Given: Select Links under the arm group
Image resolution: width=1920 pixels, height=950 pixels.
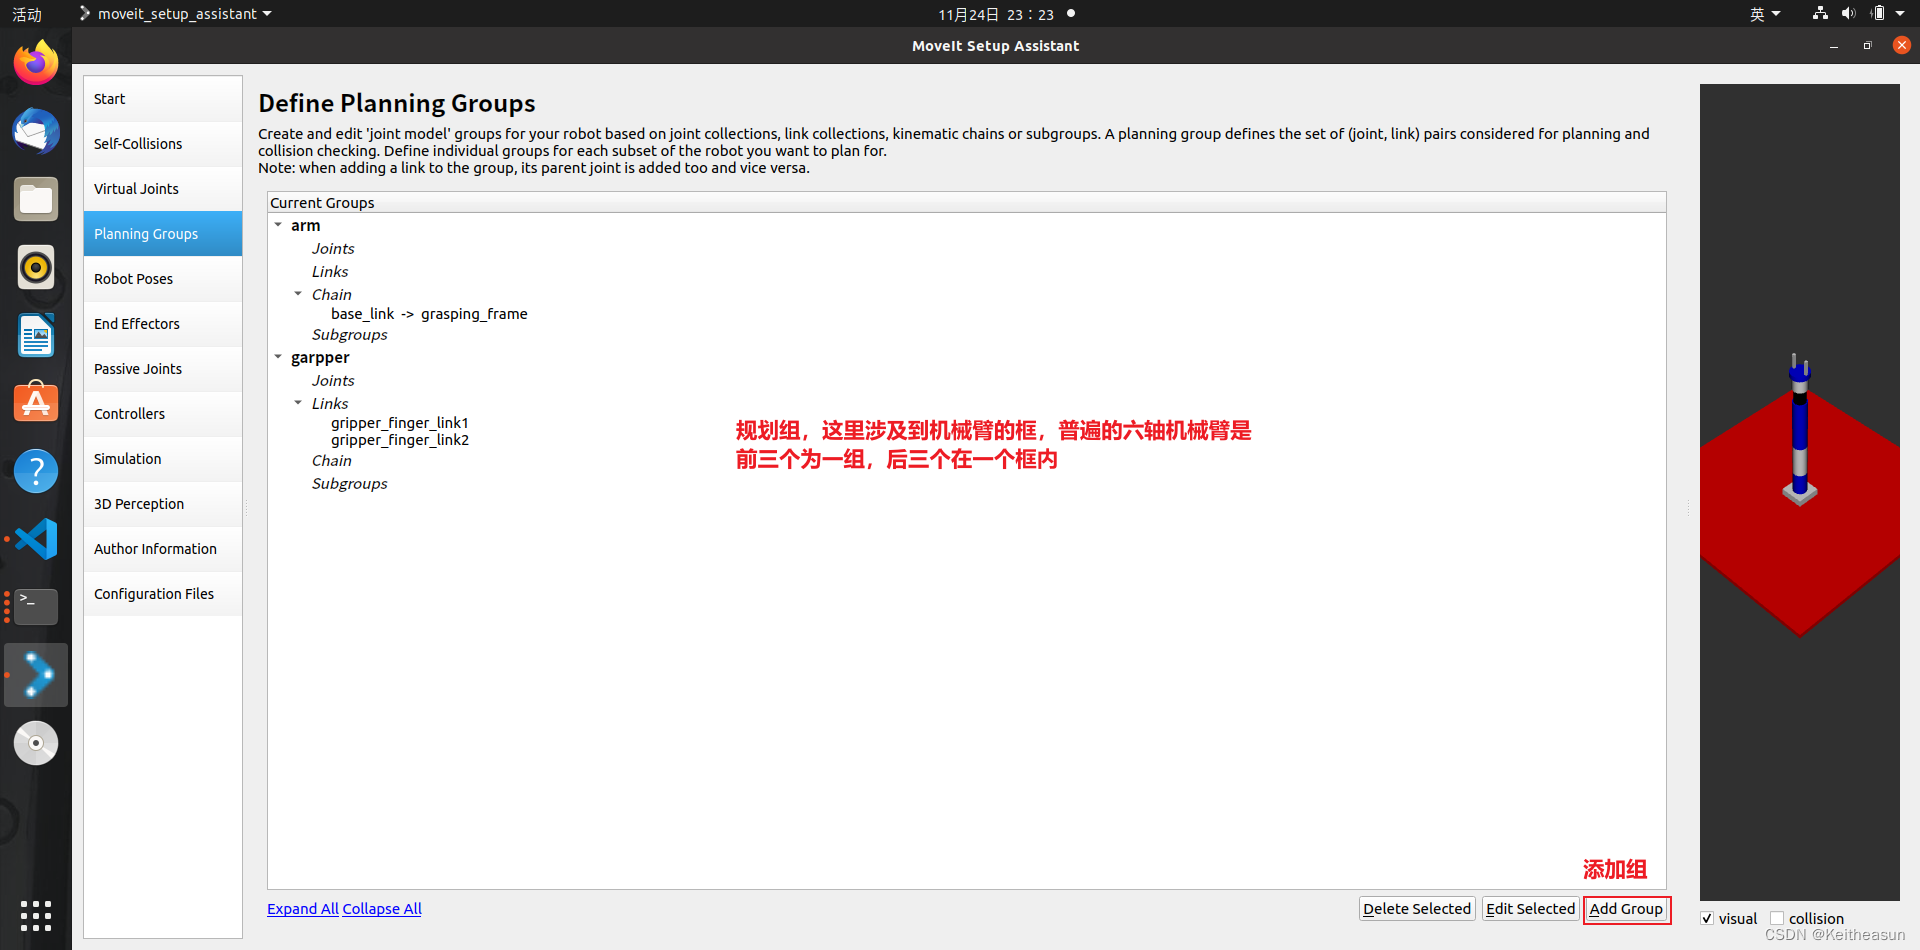Looking at the screenshot, I should 330,272.
